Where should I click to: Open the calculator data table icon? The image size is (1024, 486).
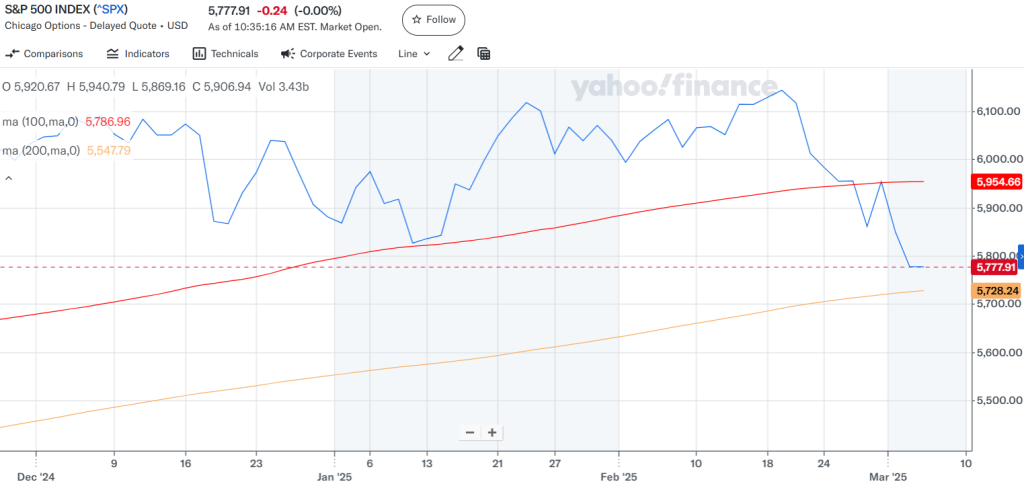point(484,54)
